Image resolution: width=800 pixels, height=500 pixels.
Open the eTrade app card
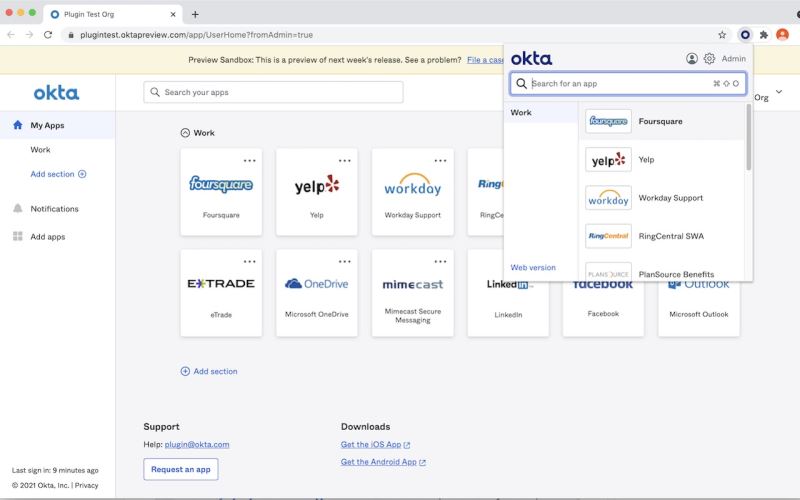point(221,293)
